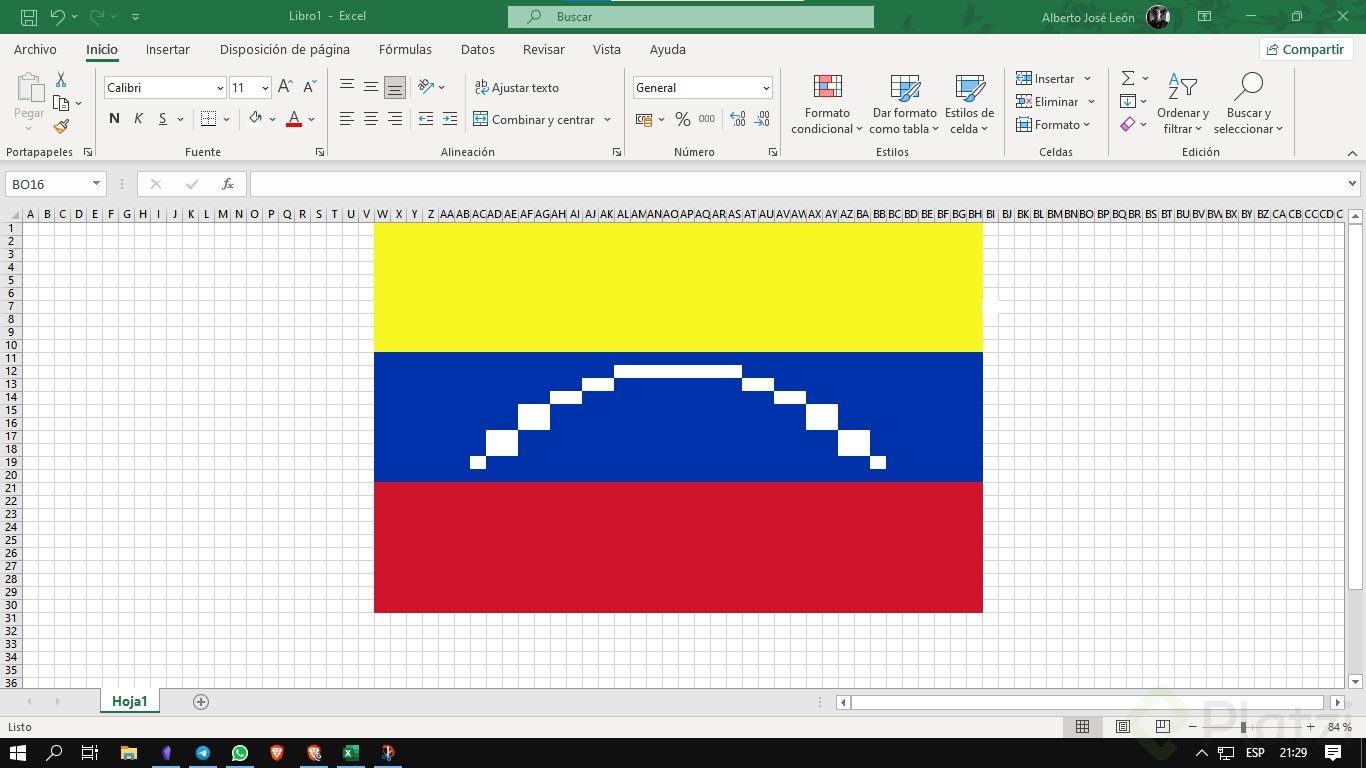
Task: Toggle bottom vertical alignment
Action: click(x=395, y=87)
